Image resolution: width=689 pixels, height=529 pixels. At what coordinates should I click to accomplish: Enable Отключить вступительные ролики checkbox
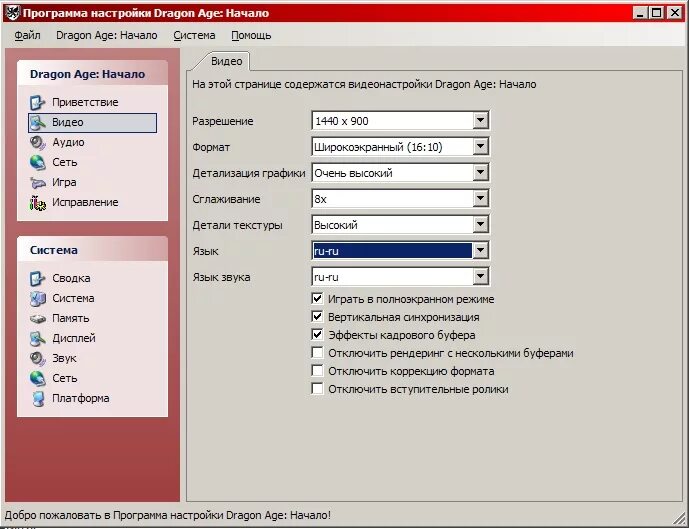click(x=317, y=389)
